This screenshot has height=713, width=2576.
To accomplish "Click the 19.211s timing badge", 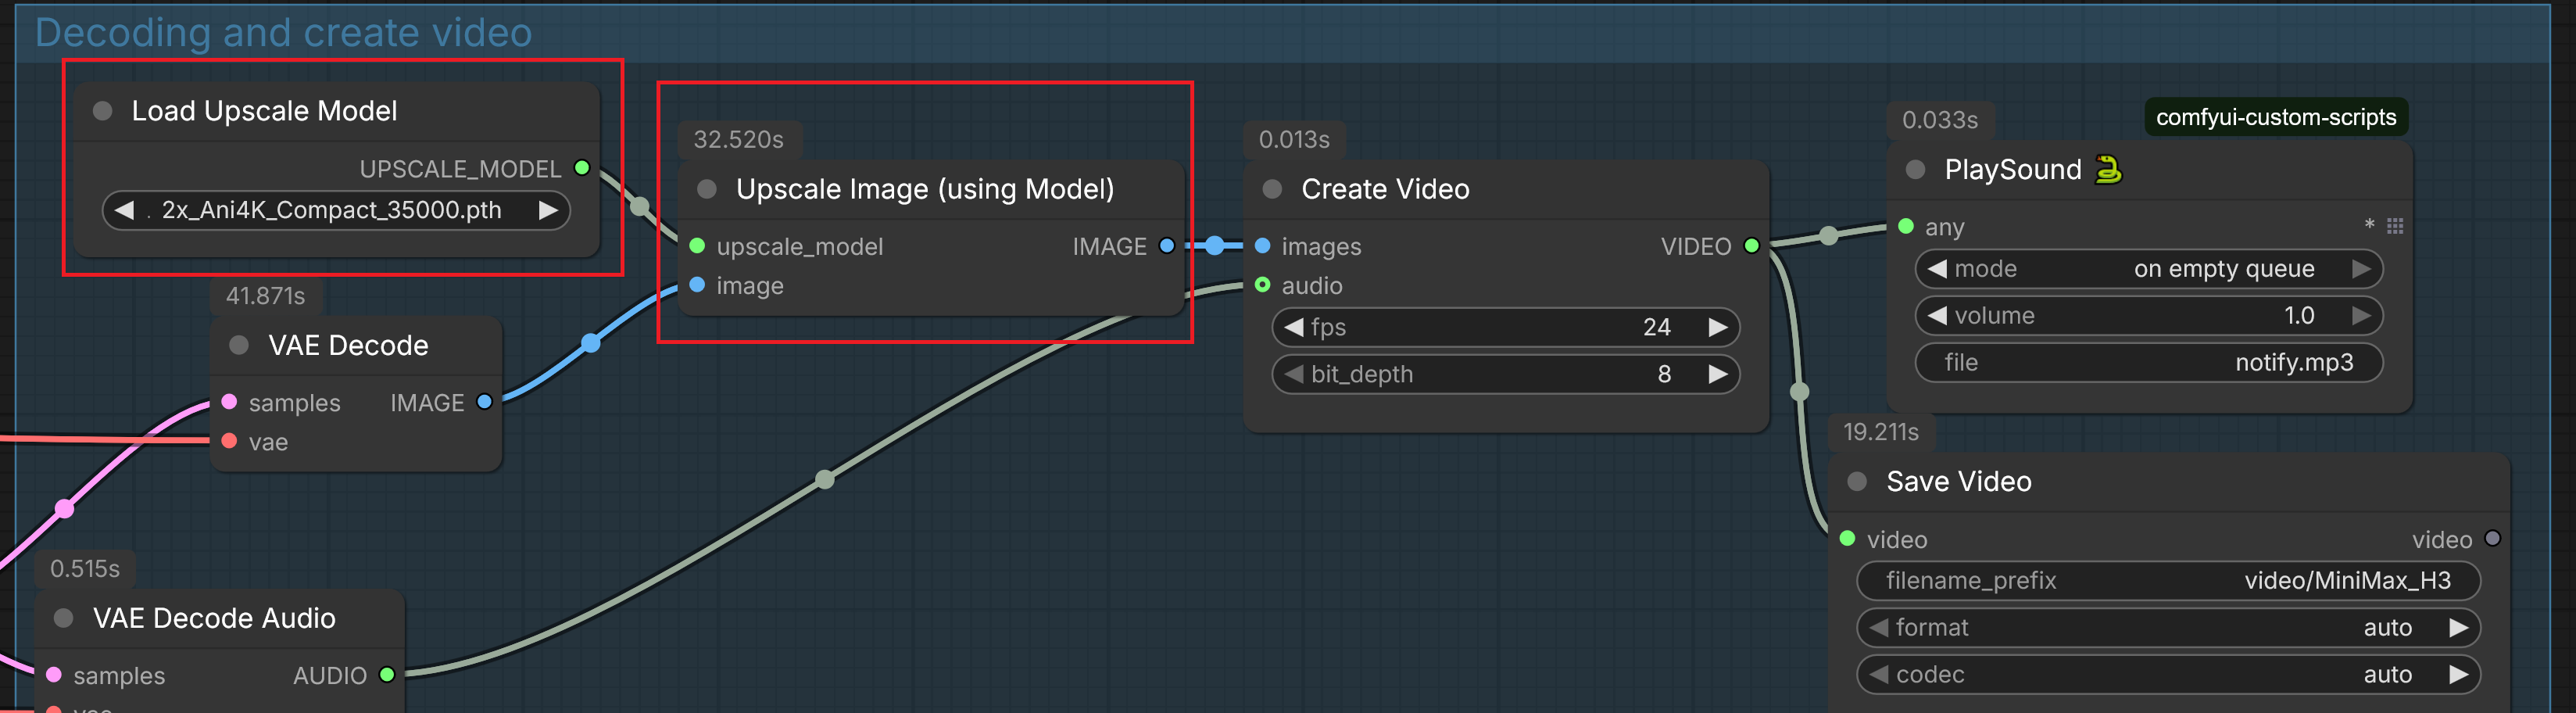I will click(x=1881, y=432).
